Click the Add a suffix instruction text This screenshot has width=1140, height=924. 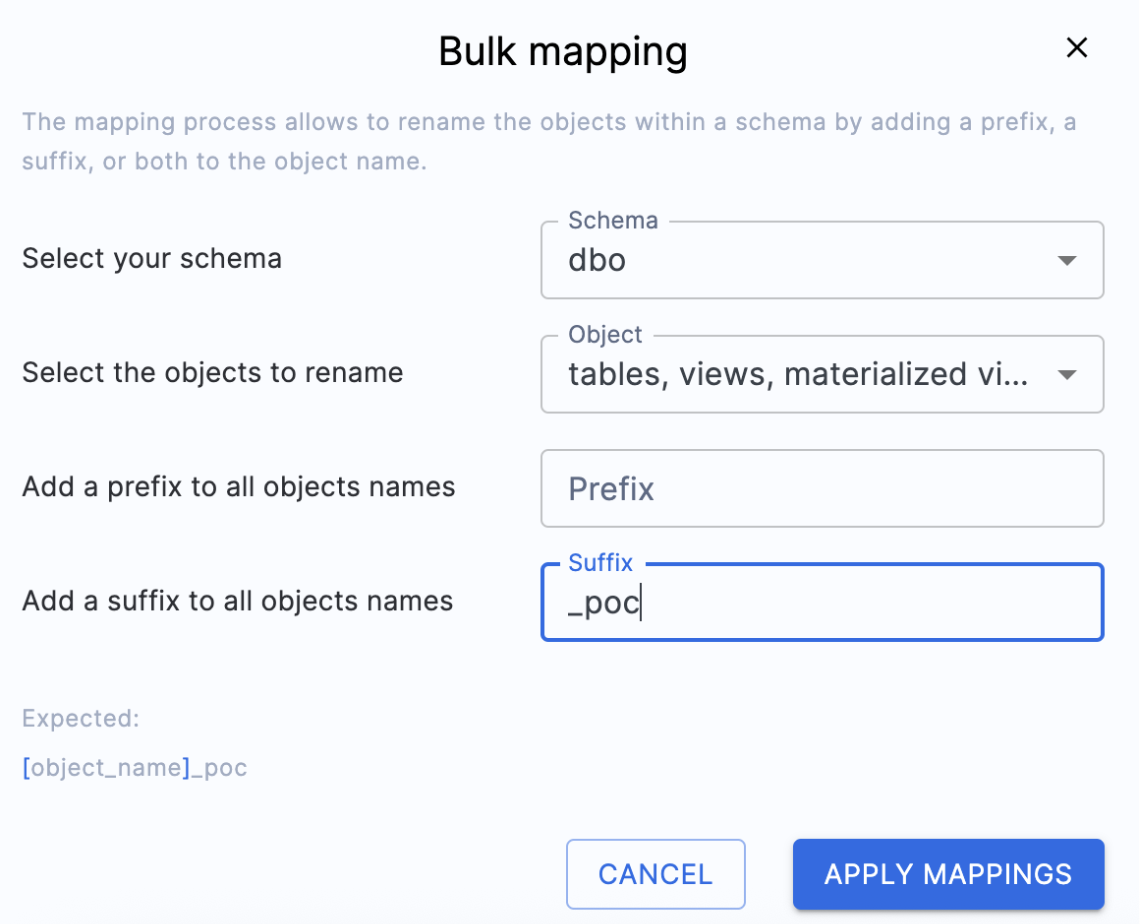pos(237,601)
